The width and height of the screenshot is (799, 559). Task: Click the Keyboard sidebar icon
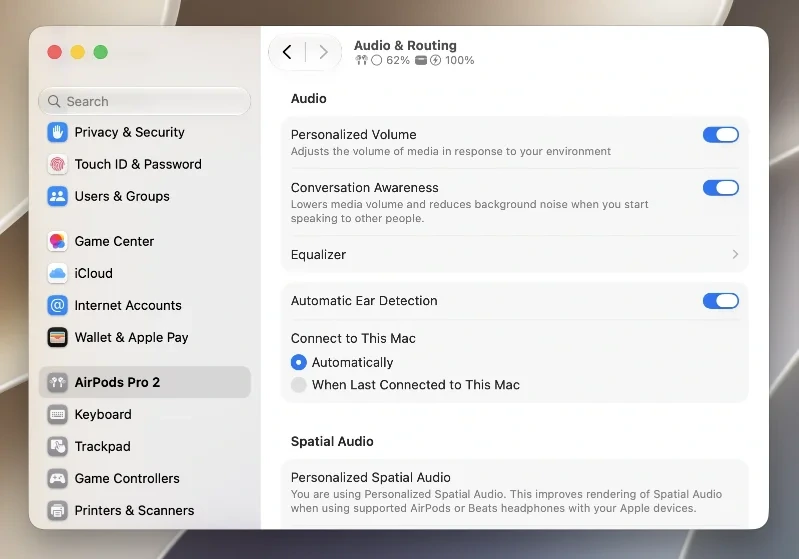[x=58, y=414]
